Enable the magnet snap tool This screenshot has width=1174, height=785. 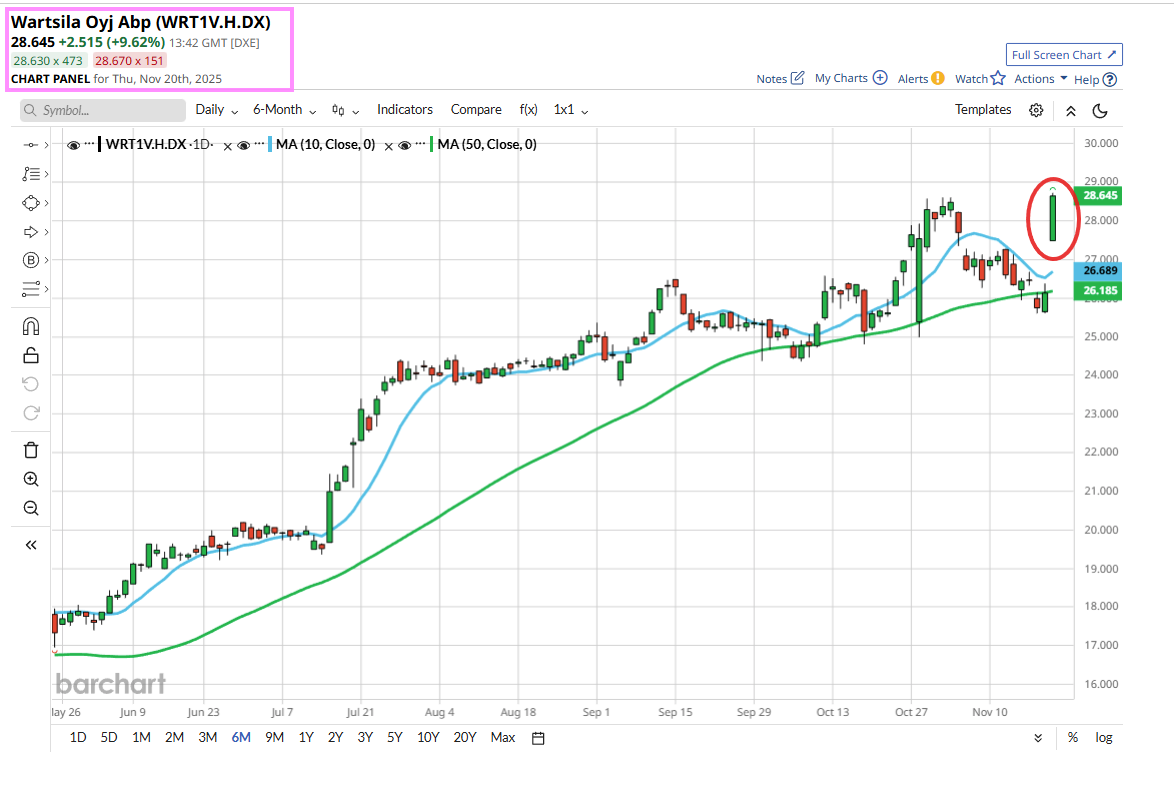pyautogui.click(x=31, y=326)
